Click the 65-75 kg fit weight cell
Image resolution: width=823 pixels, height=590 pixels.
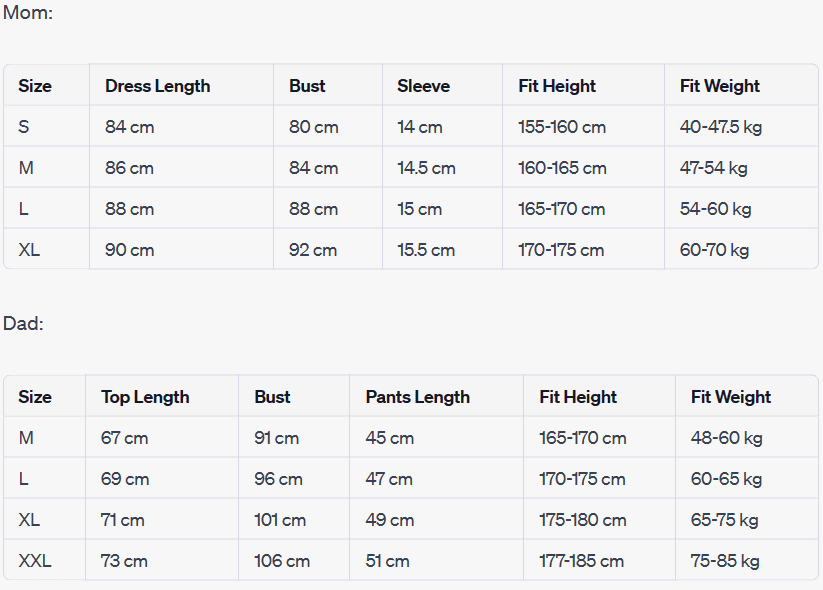coord(724,520)
